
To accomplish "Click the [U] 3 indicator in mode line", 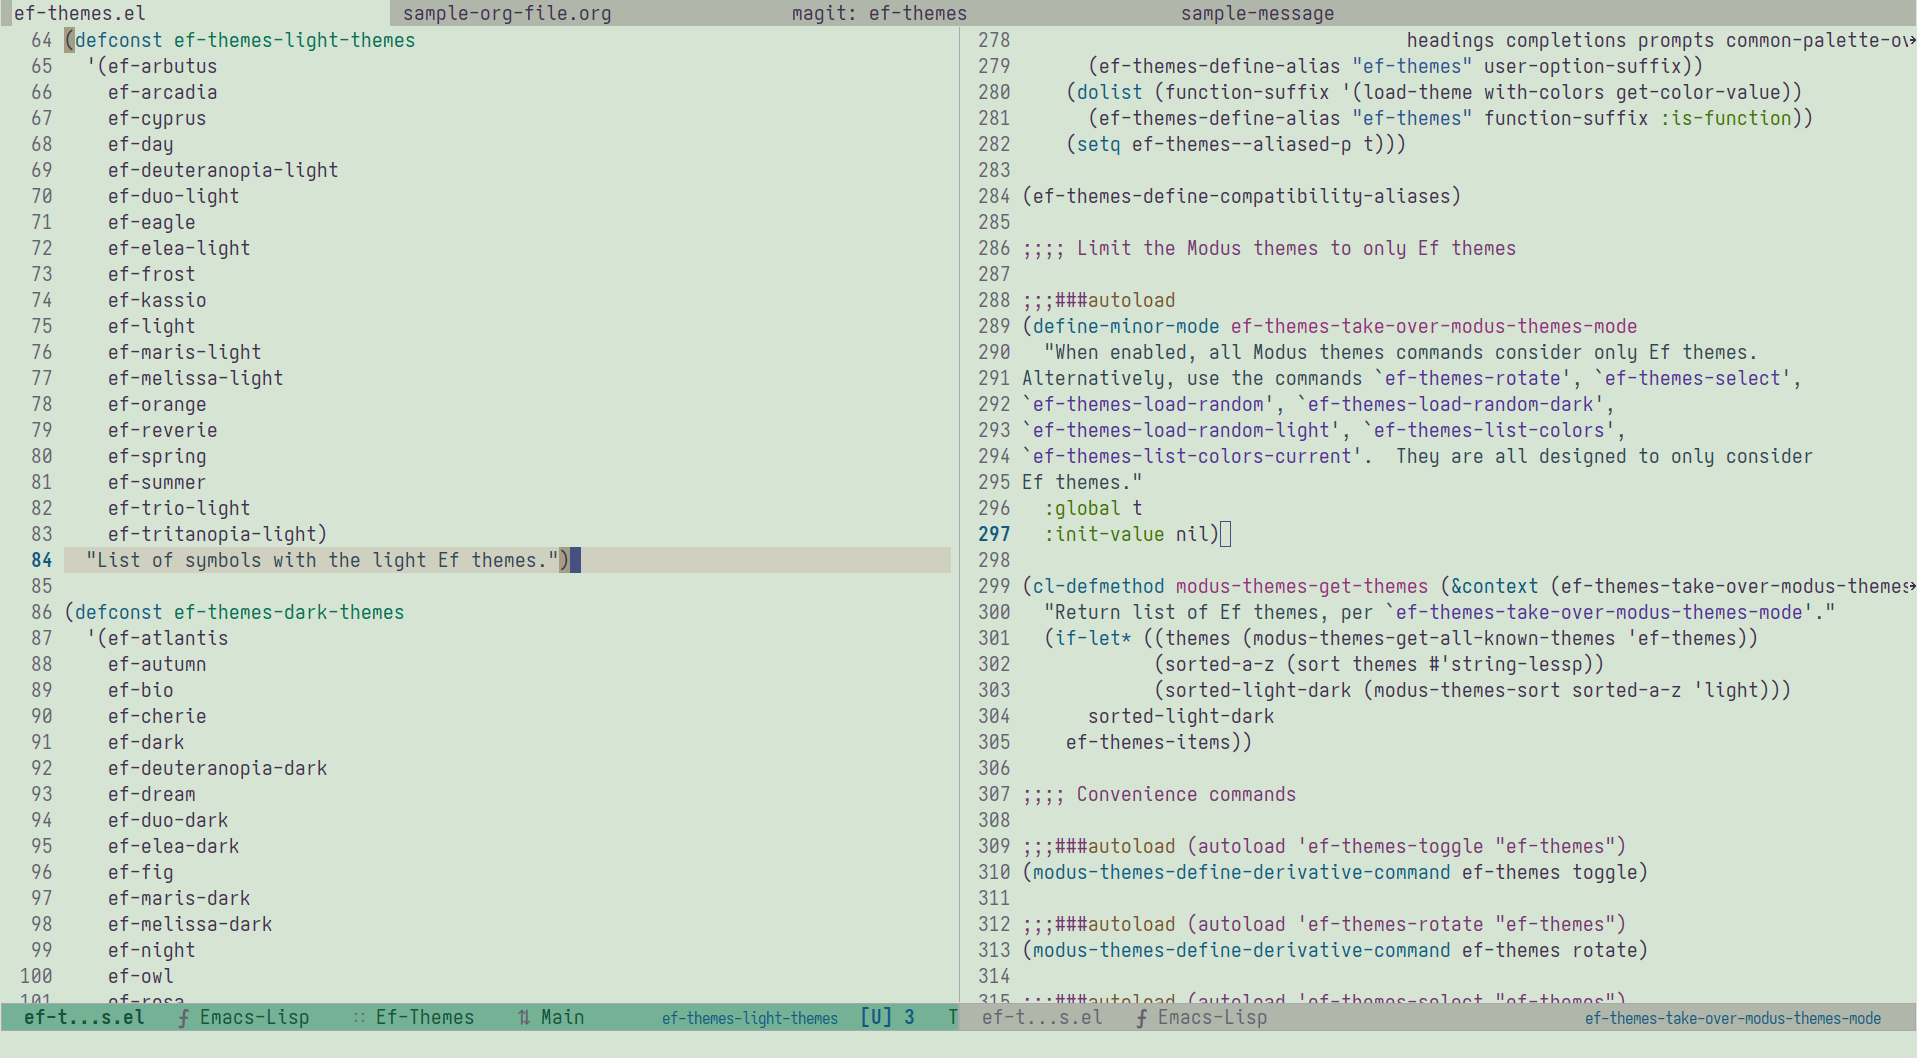I will coord(888,1017).
